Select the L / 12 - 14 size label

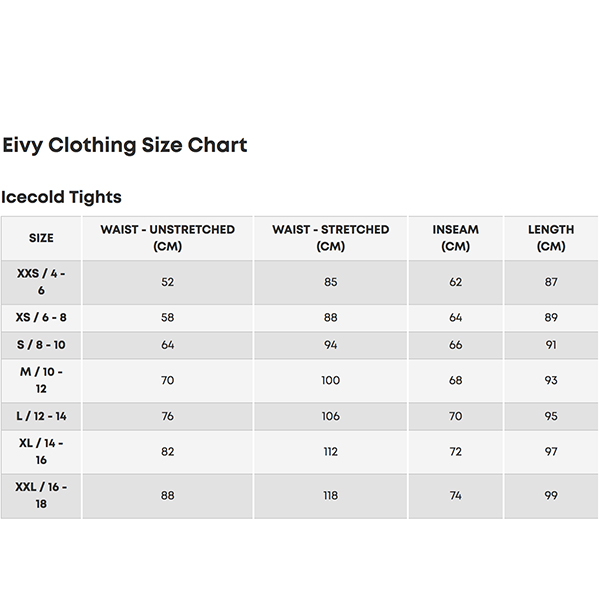pos(41,416)
